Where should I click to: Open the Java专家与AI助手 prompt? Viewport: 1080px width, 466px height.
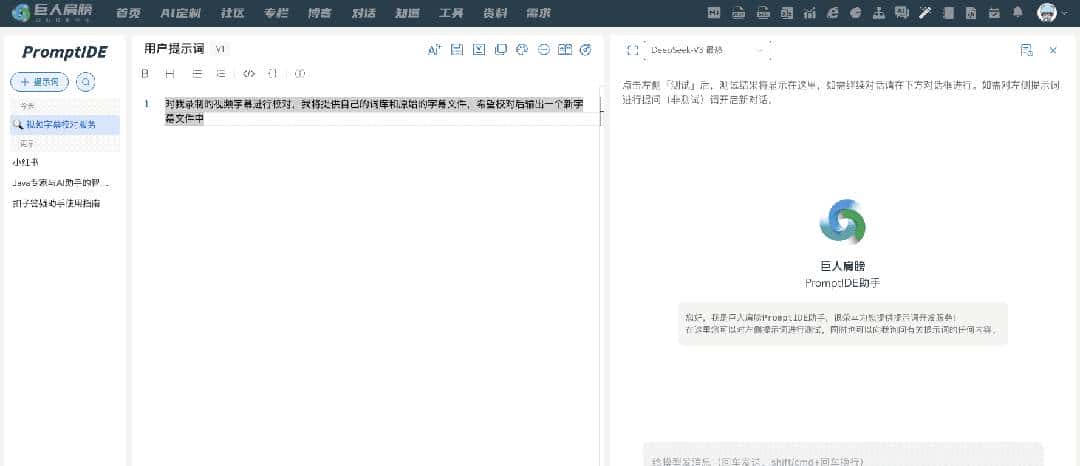61,183
